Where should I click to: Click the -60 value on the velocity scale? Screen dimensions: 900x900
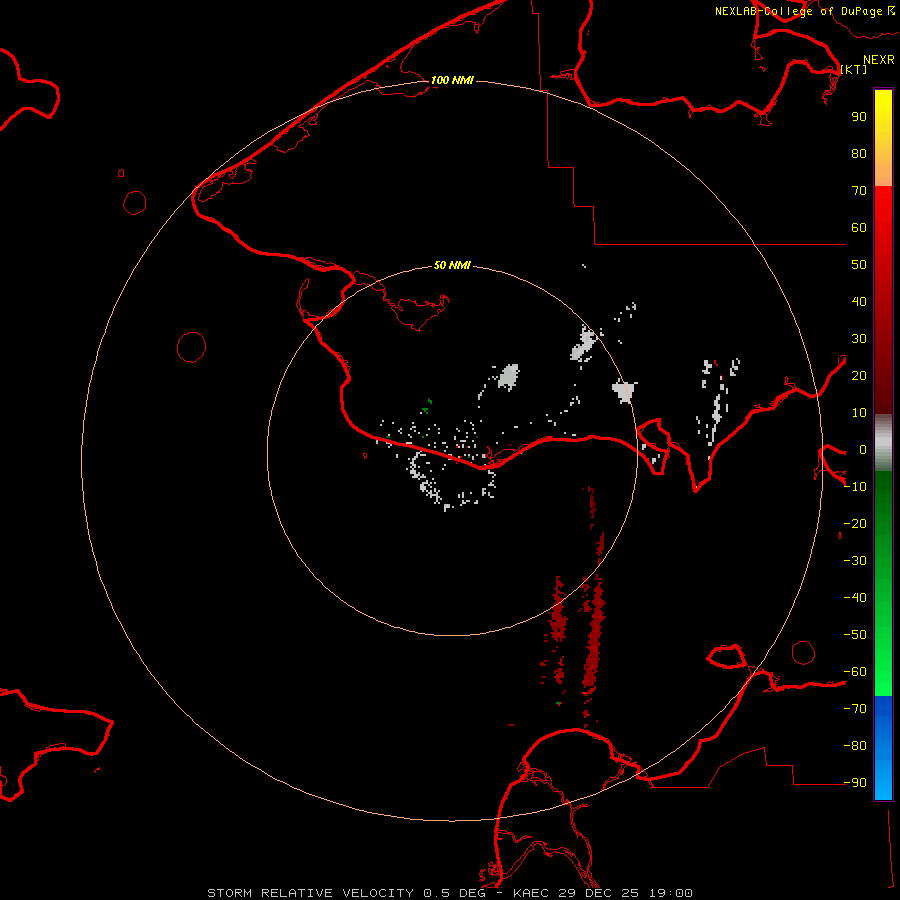855,672
